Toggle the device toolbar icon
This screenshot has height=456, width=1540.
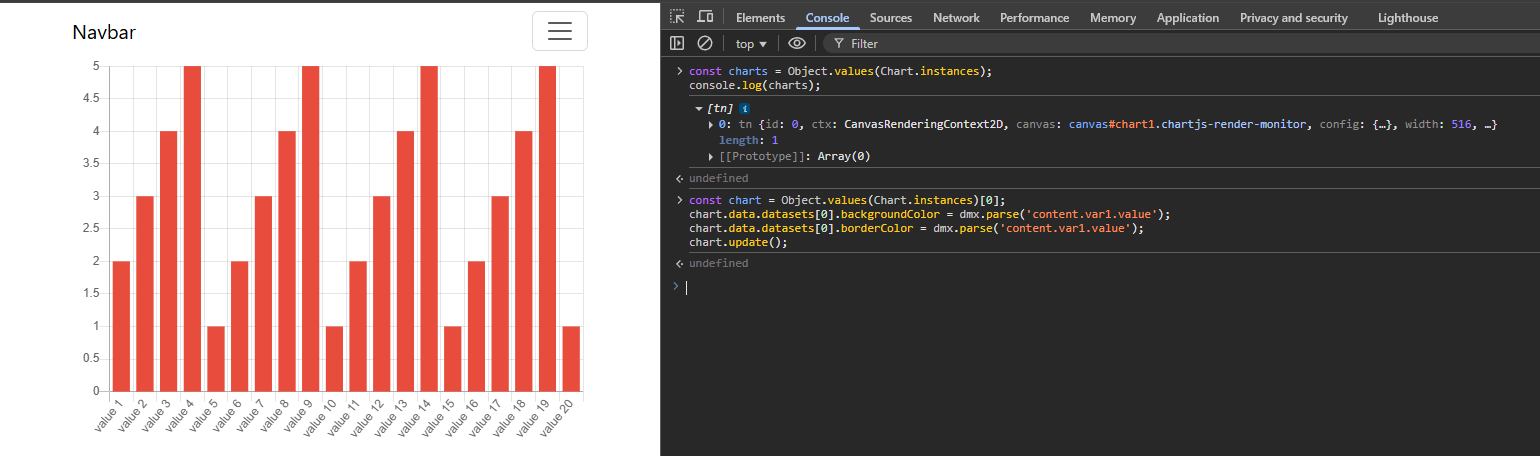tap(705, 17)
